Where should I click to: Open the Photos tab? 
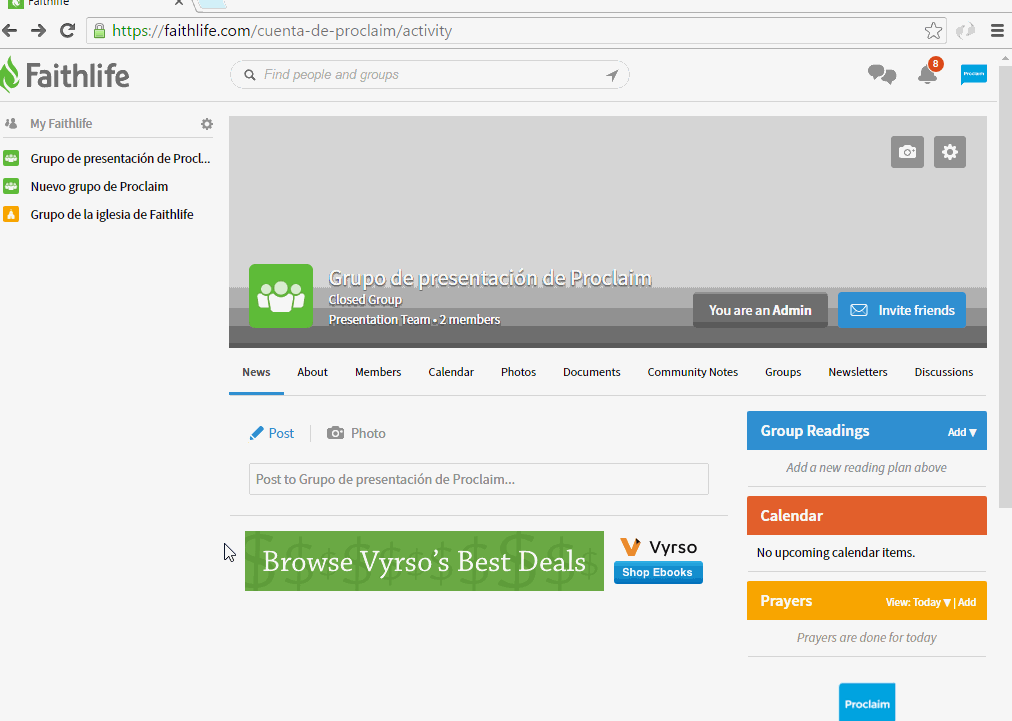click(518, 372)
